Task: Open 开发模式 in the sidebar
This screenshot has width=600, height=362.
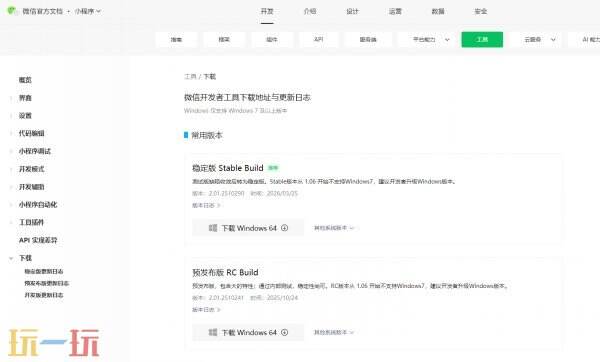Action: tap(32, 169)
